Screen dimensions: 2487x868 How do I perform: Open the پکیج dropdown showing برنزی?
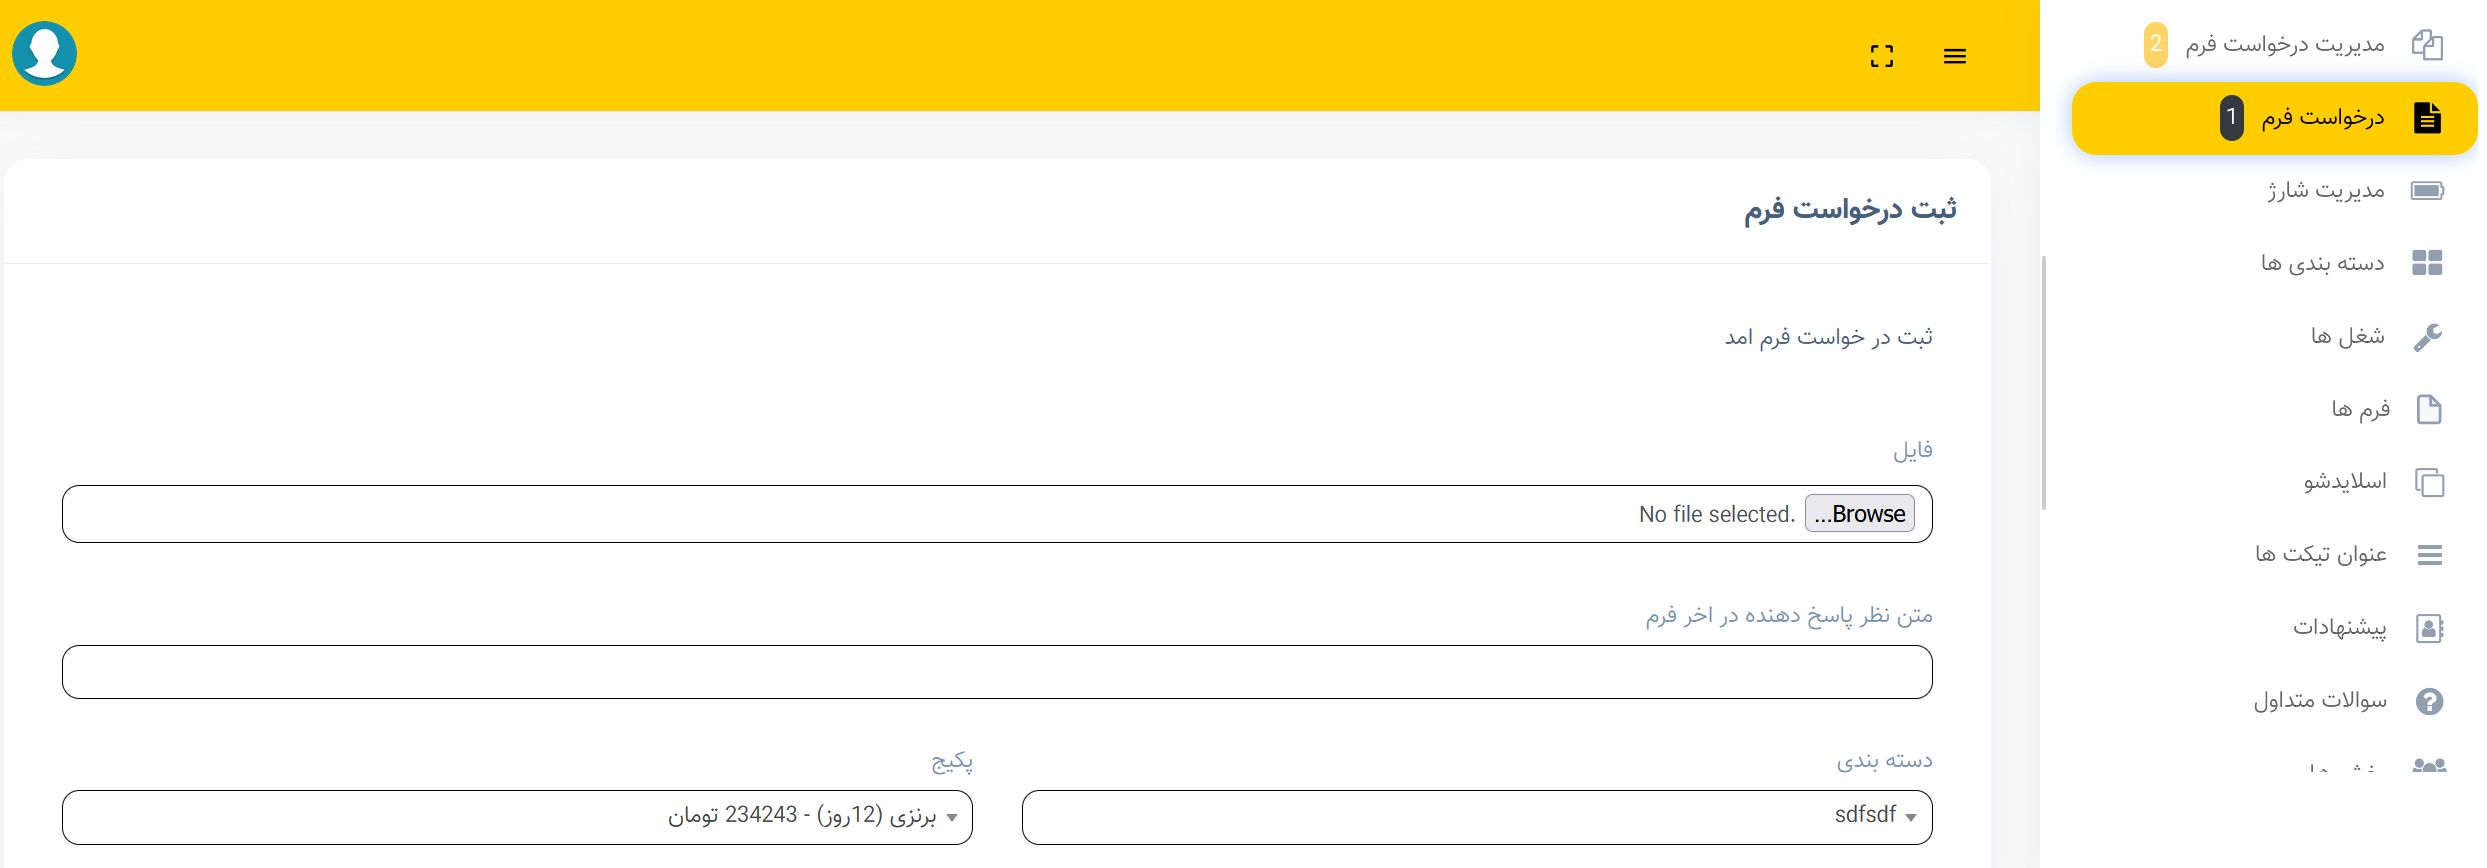pos(516,817)
